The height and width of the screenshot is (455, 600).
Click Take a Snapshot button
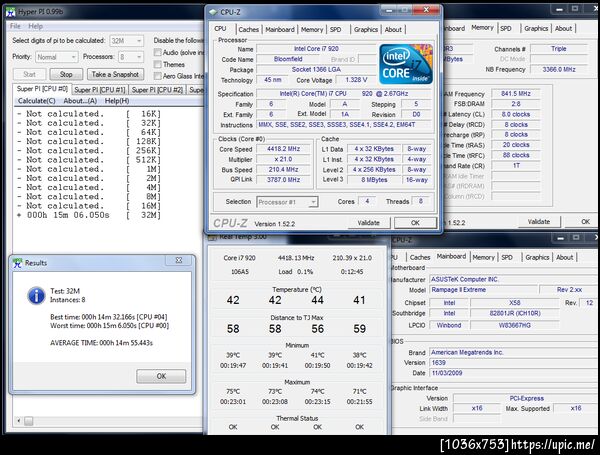click(x=115, y=74)
